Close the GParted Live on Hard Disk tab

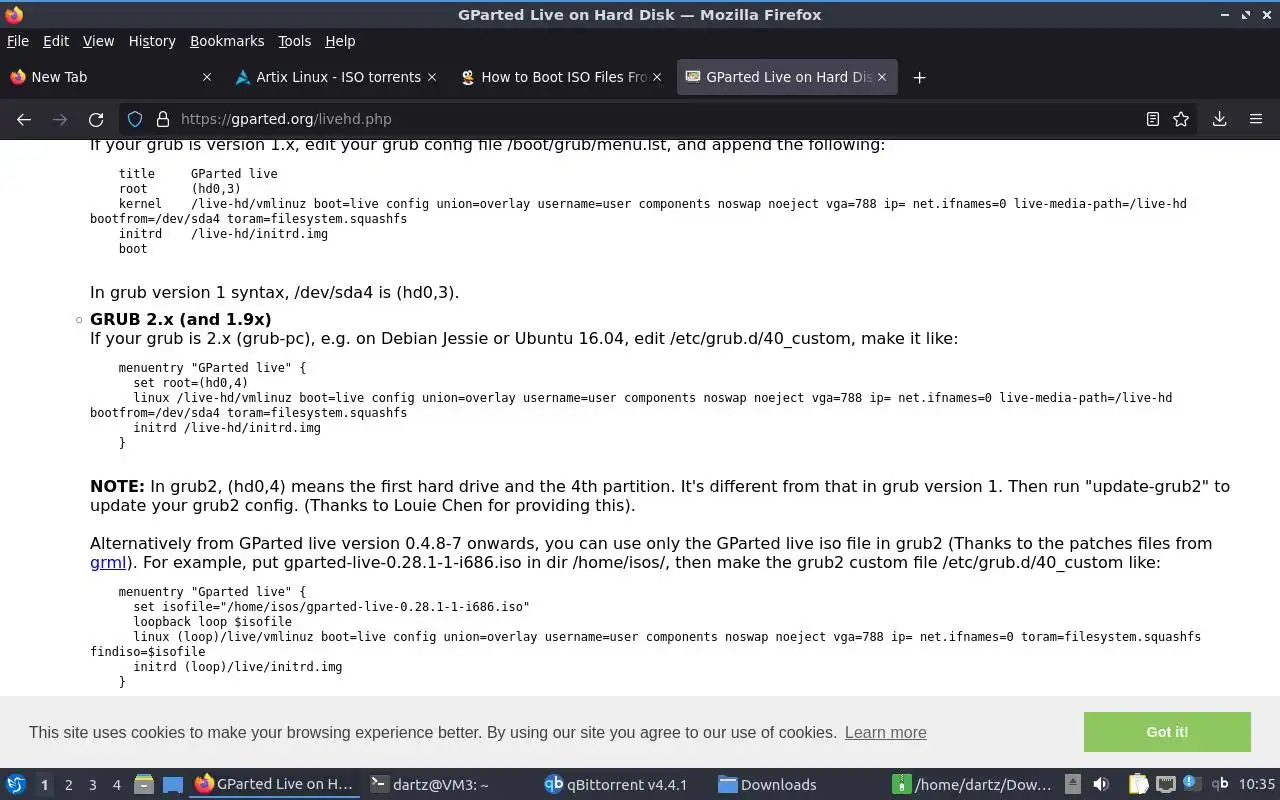pyautogui.click(x=882, y=77)
